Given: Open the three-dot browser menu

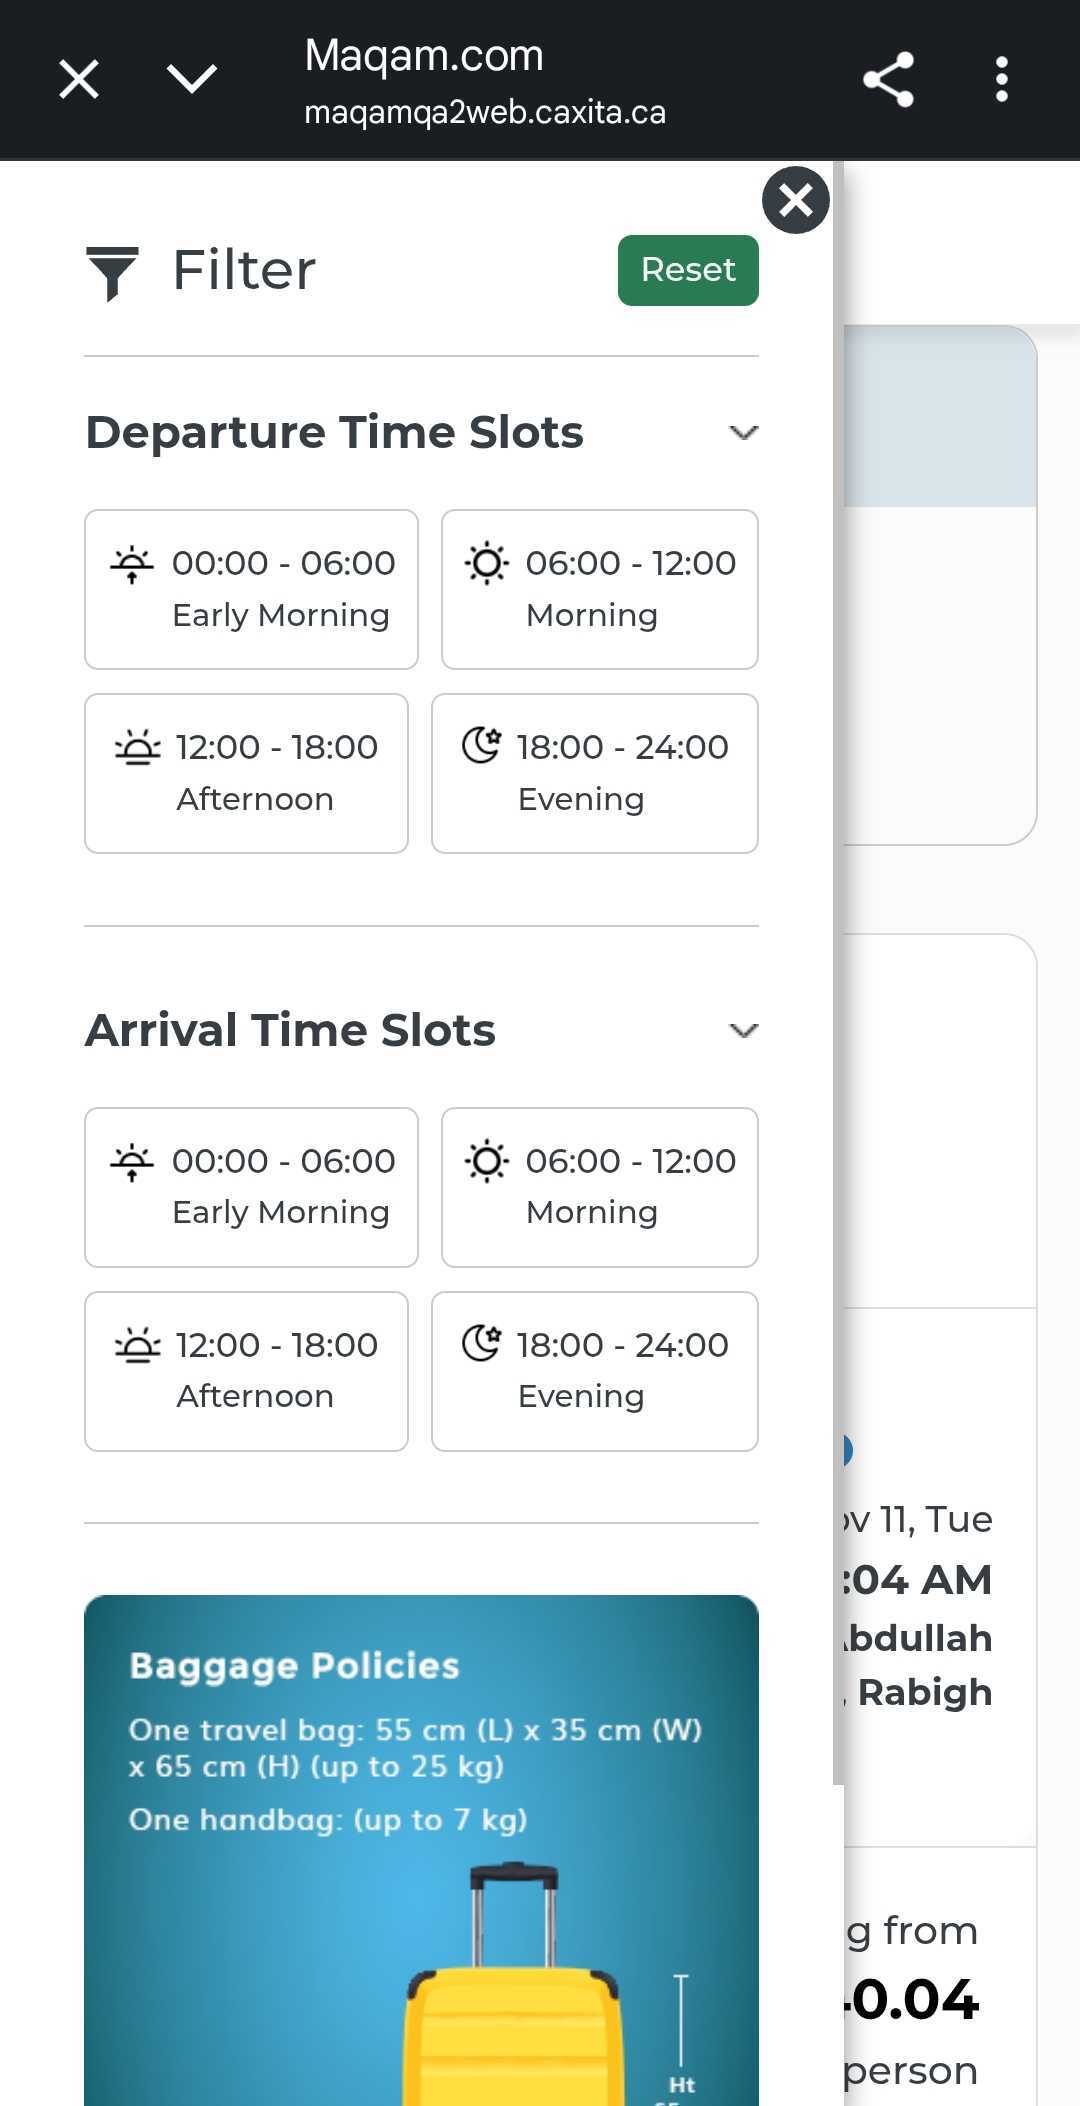Looking at the screenshot, I should coord(1001,79).
